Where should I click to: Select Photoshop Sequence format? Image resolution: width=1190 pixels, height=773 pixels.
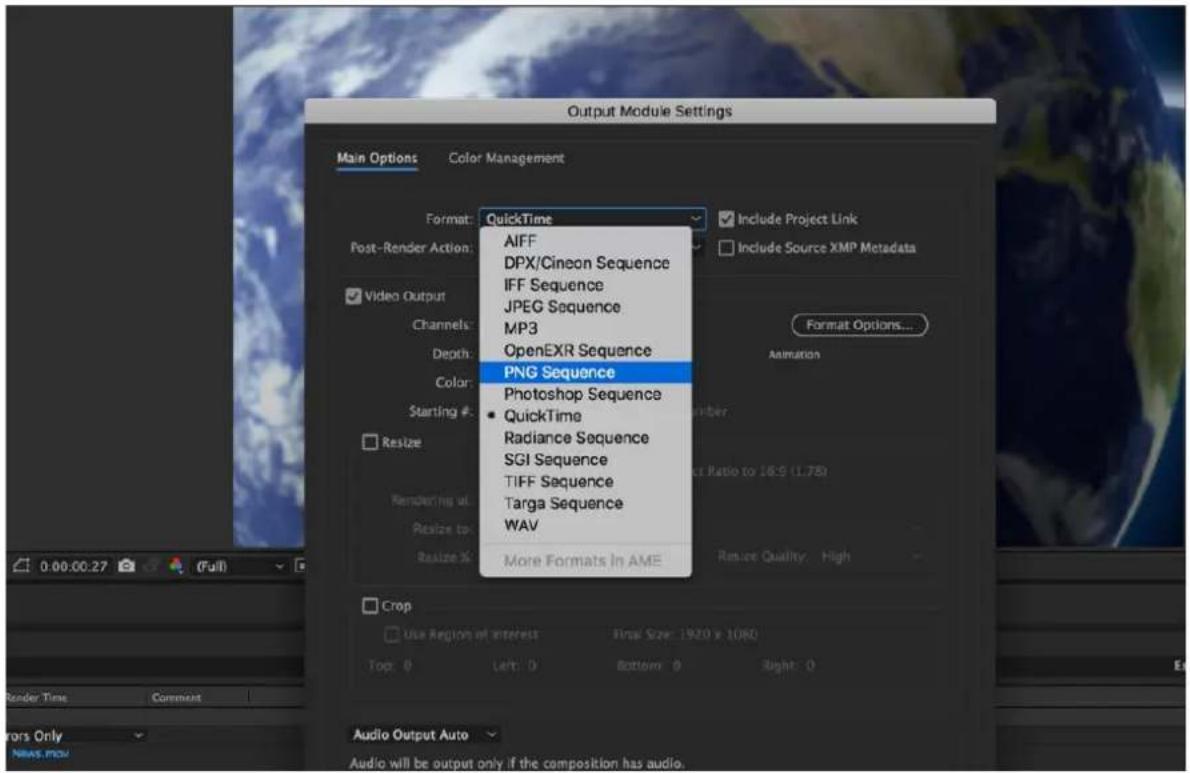[x=585, y=394]
